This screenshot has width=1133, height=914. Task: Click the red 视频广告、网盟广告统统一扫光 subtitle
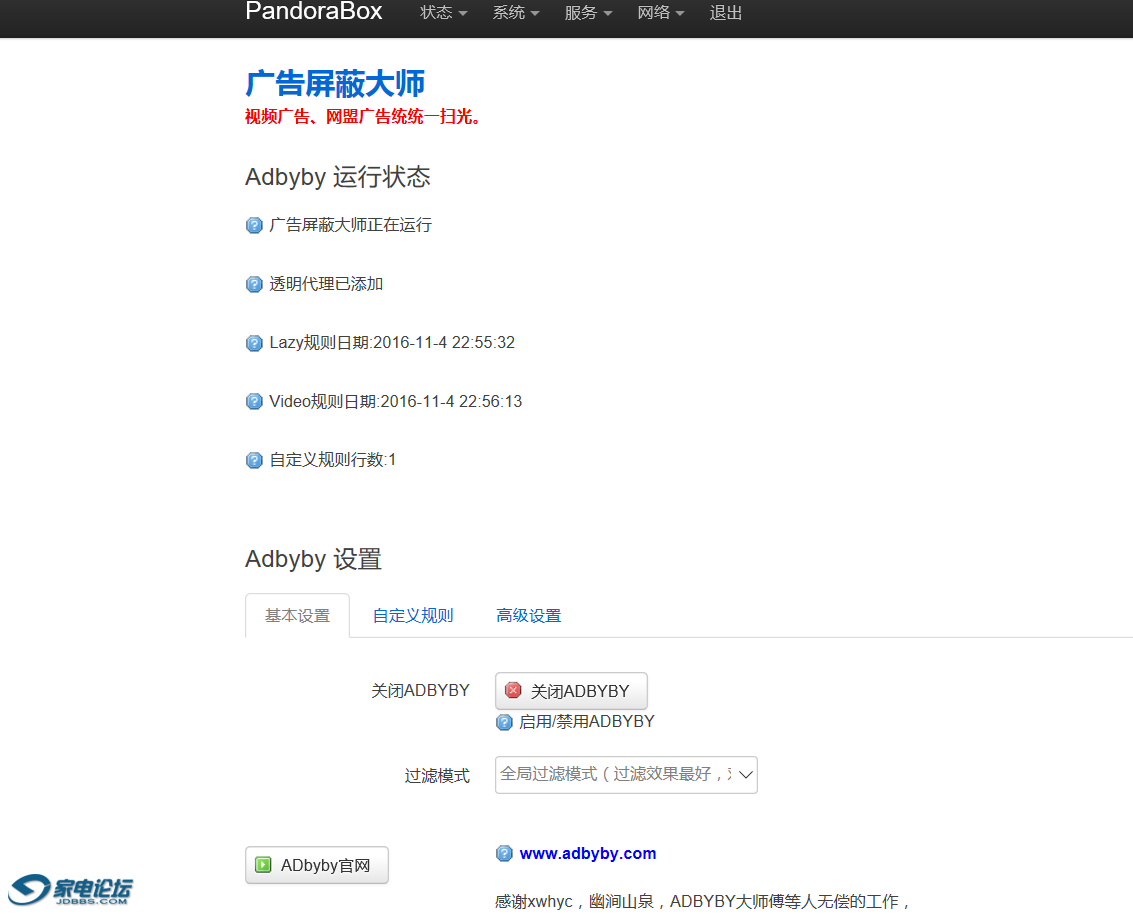pyautogui.click(x=363, y=116)
